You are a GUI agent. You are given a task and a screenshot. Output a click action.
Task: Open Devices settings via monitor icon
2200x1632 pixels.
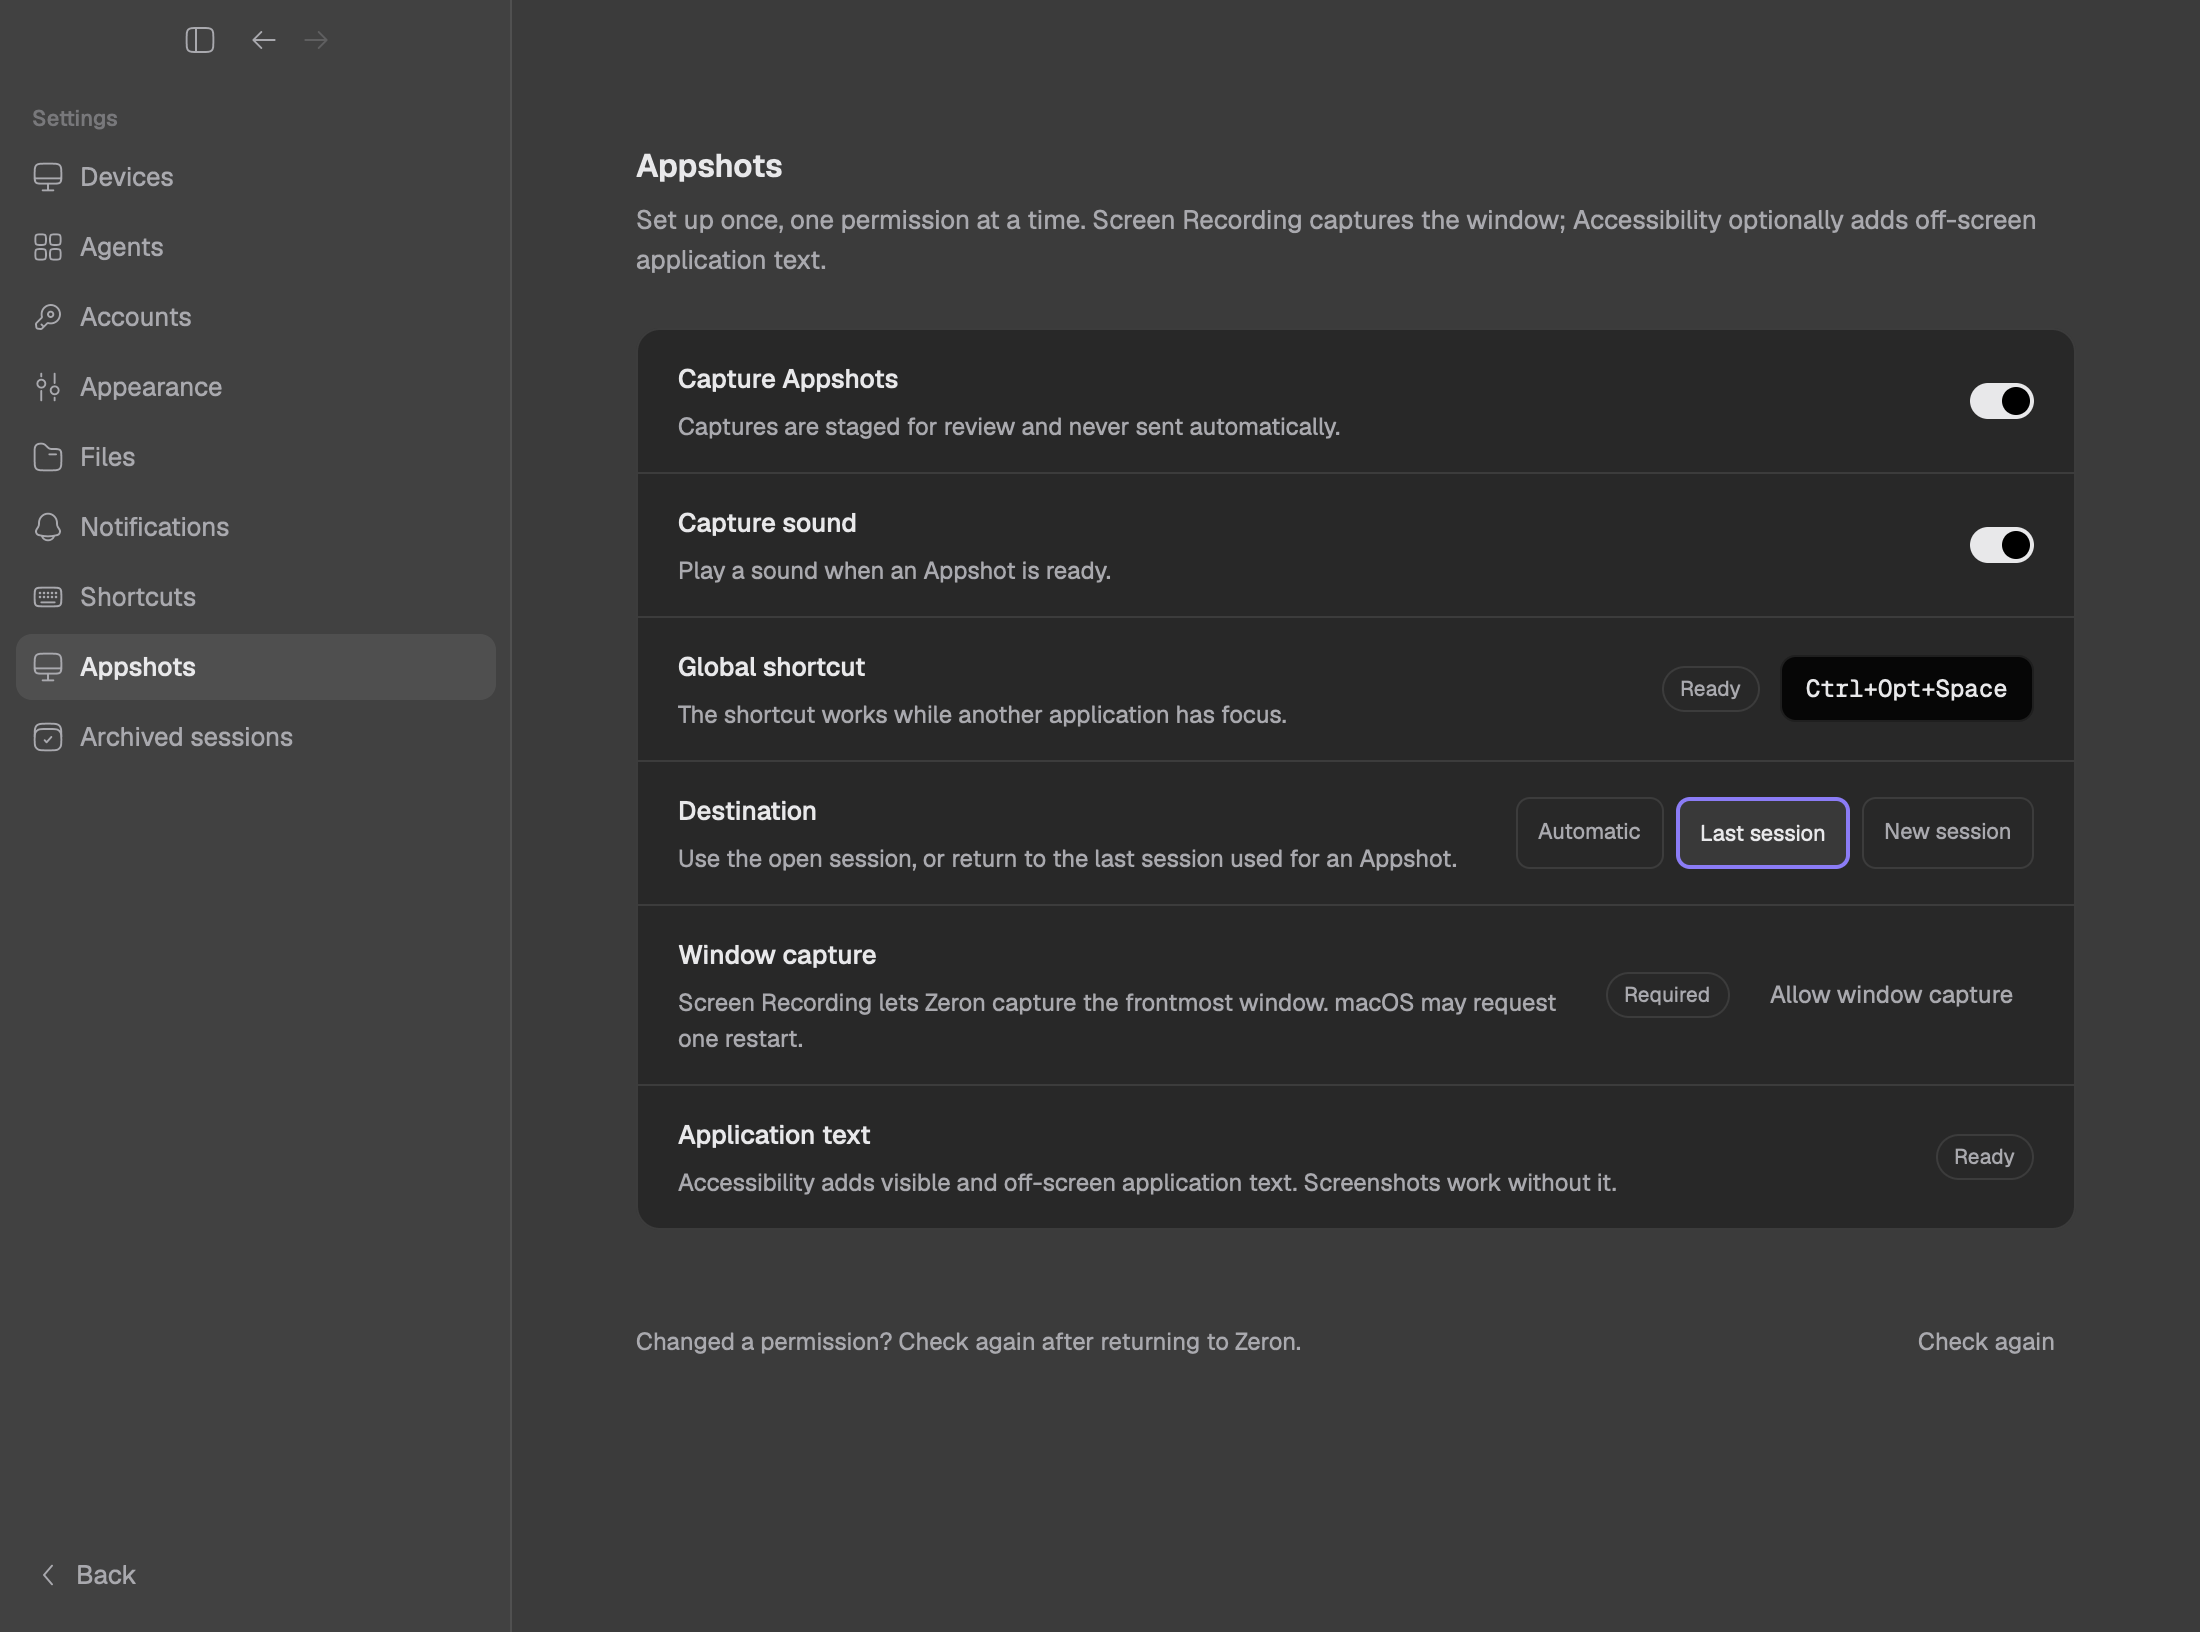pos(48,177)
